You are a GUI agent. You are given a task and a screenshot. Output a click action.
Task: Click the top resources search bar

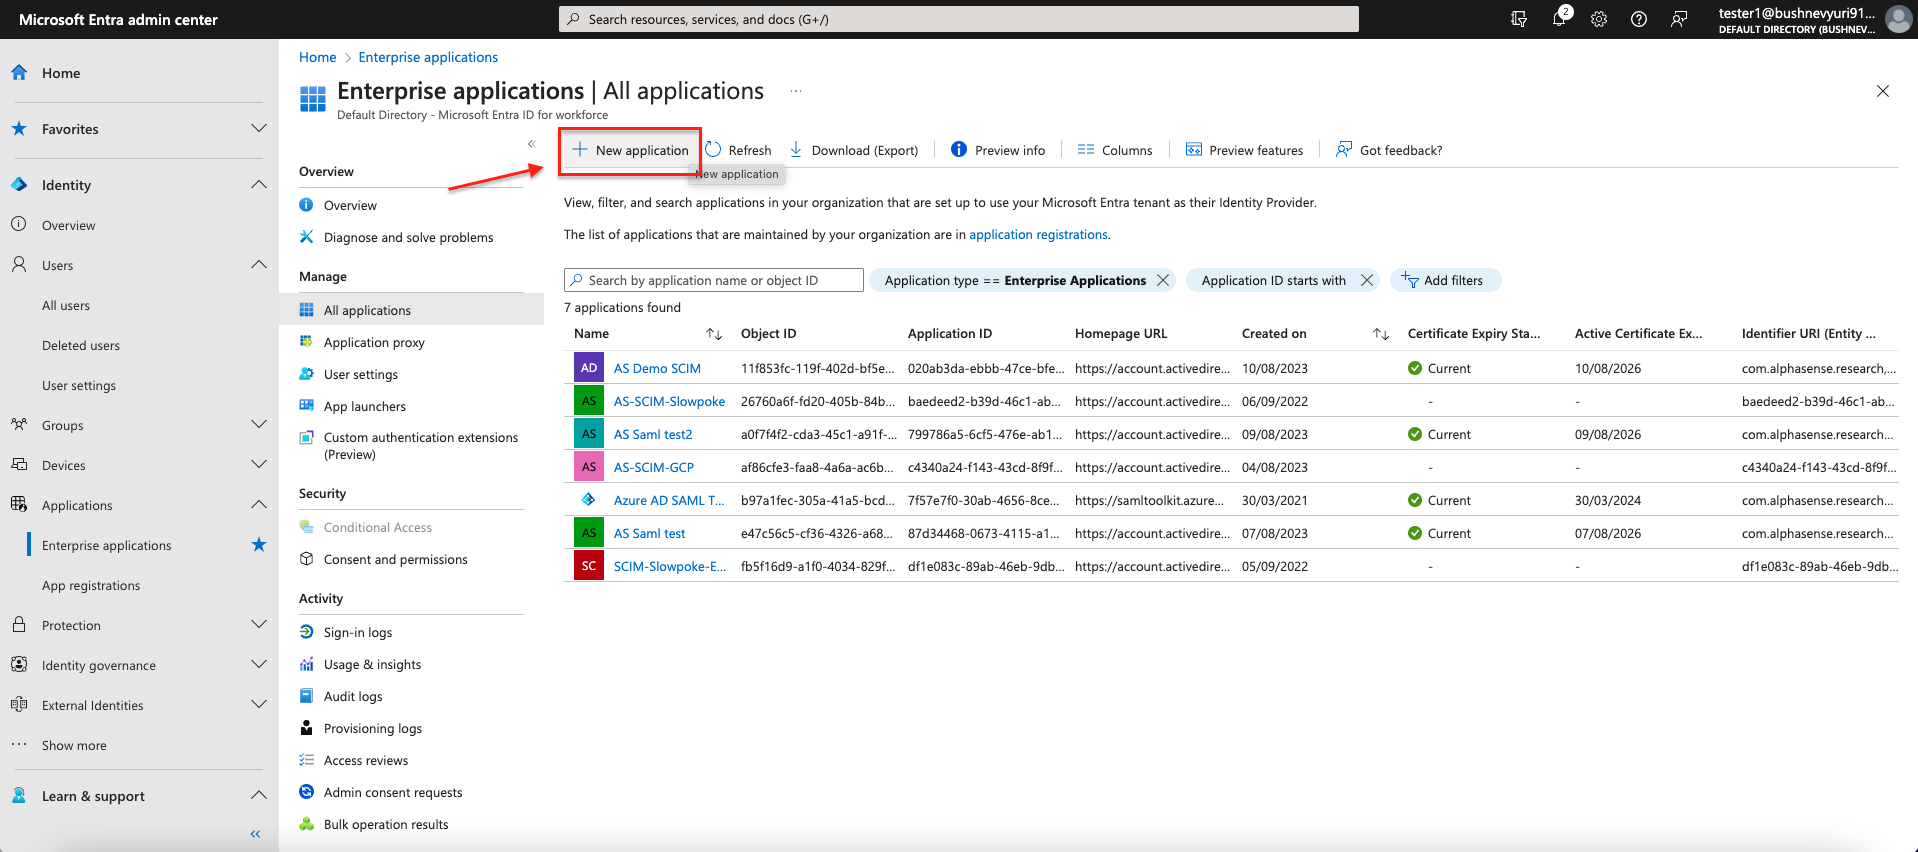[959, 19]
